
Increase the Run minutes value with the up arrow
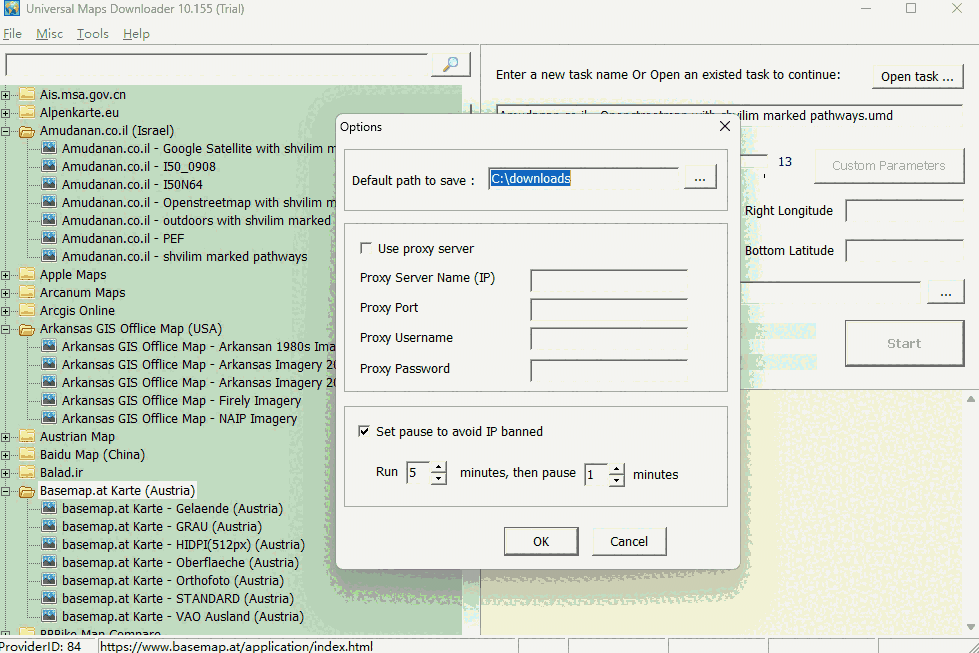438,468
